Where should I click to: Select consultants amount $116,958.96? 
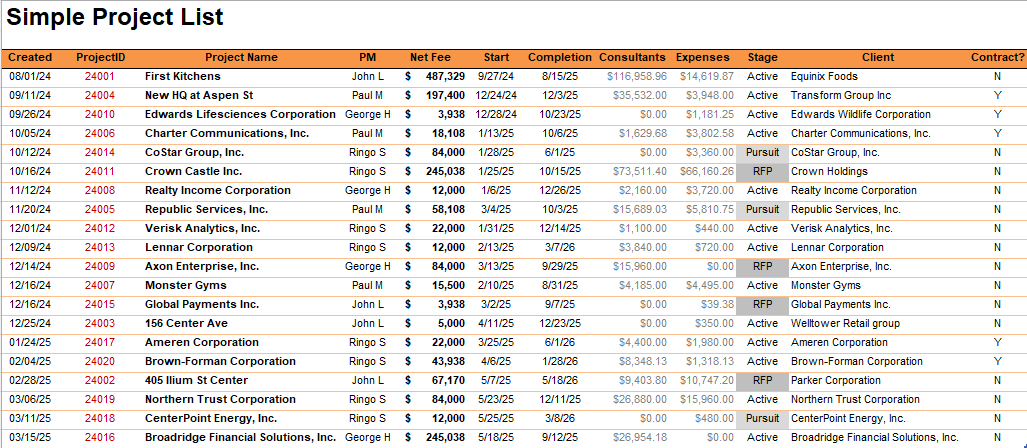coord(637,77)
